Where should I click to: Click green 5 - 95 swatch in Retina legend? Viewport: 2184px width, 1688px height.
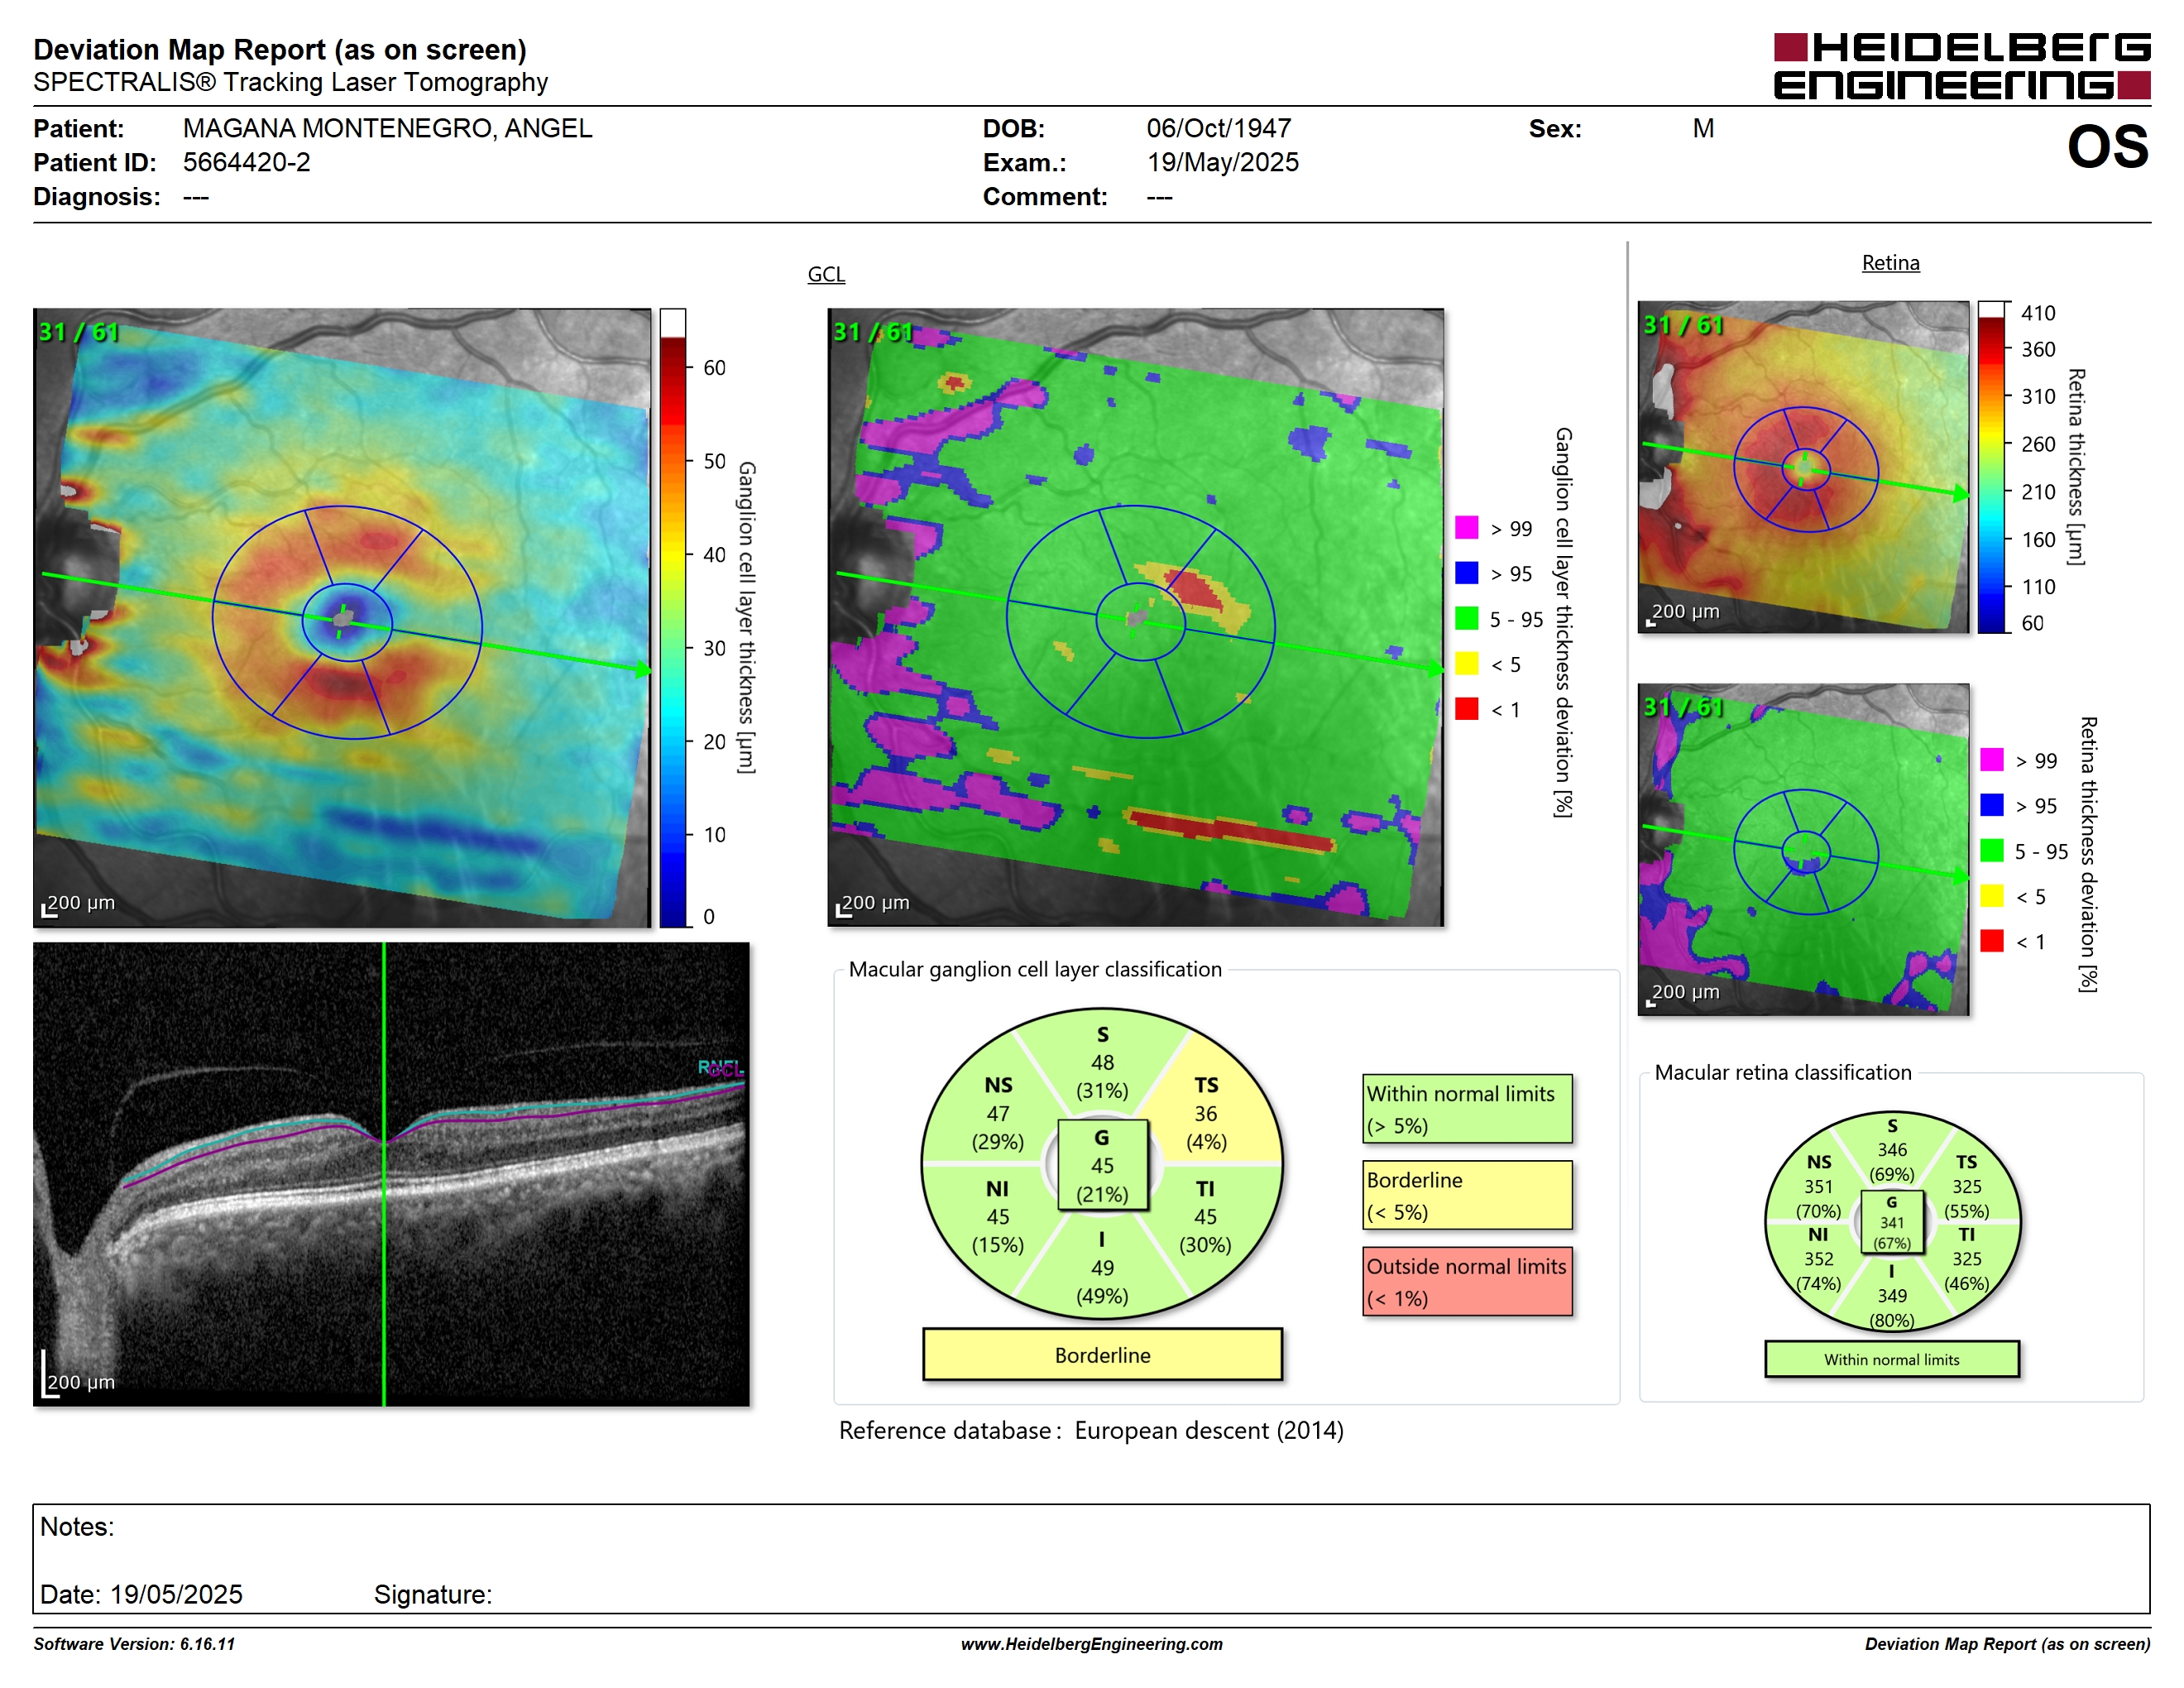coord(1991,850)
